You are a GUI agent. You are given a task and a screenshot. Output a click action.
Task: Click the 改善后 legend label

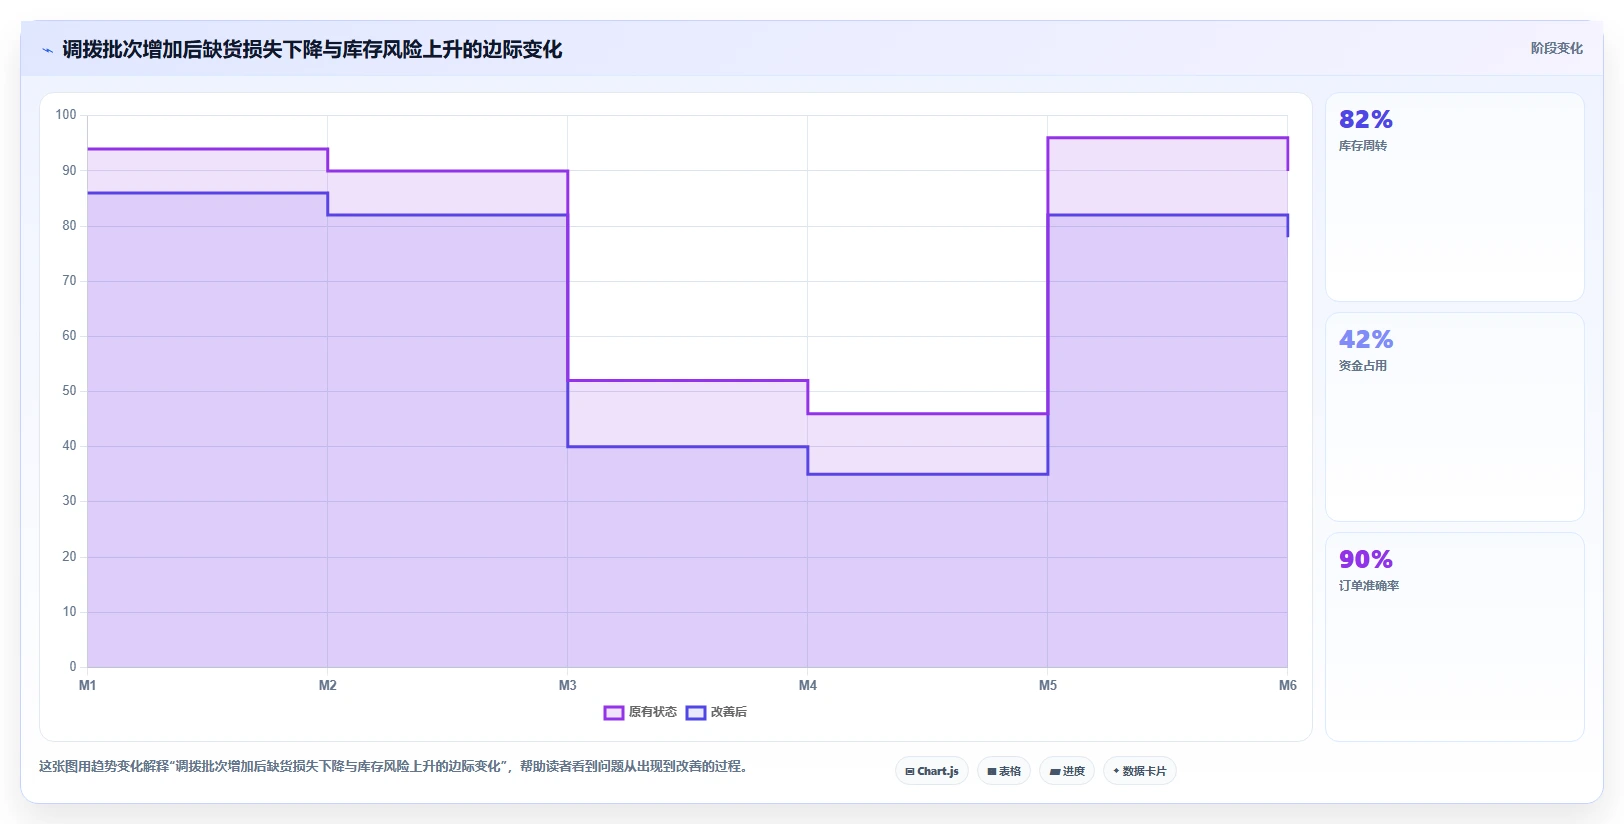coord(729,712)
